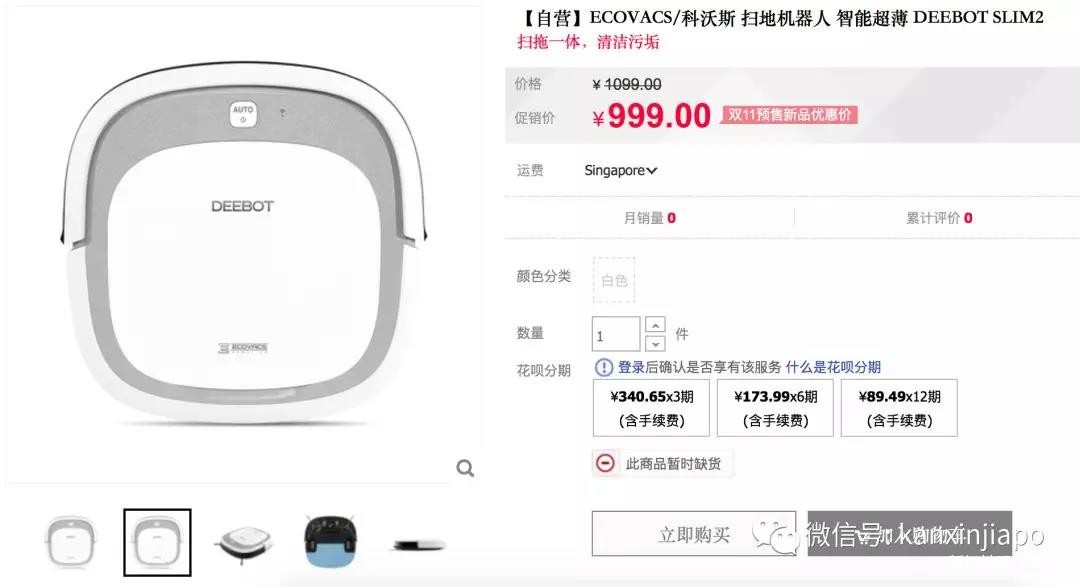Select the 白色 color option
The height and width of the screenshot is (587, 1080).
(614, 280)
